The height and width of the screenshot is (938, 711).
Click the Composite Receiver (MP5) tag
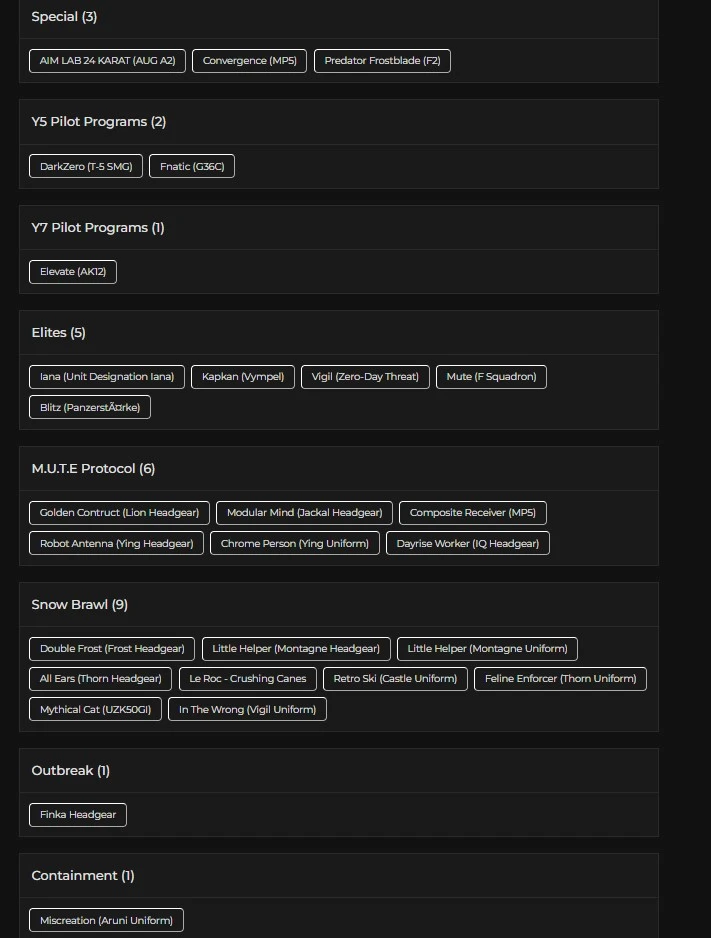472,513
